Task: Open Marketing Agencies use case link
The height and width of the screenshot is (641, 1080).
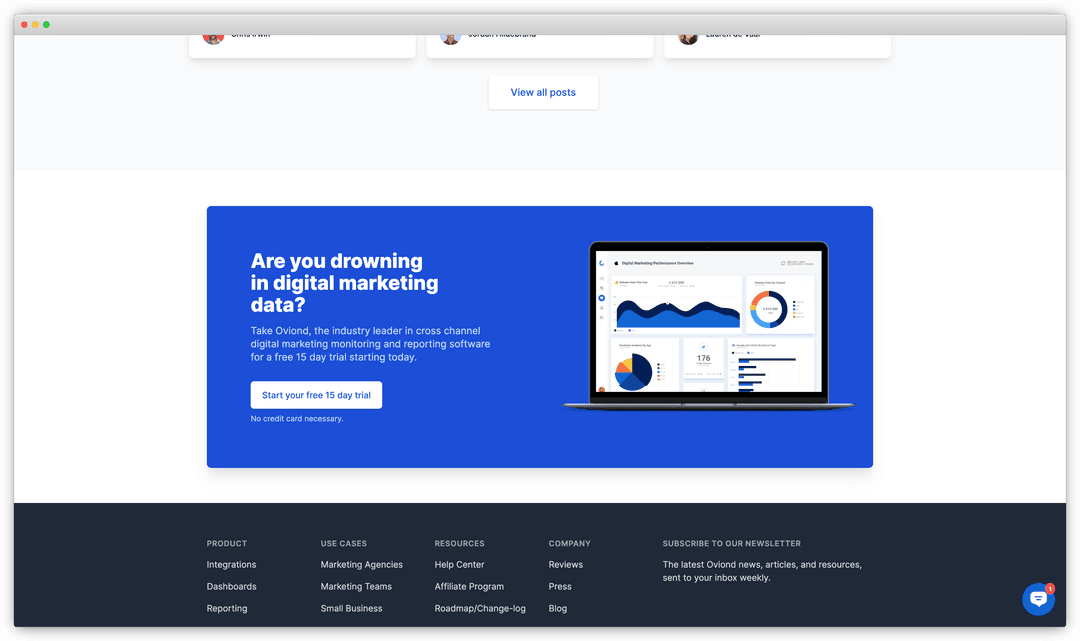Action: click(x=362, y=565)
